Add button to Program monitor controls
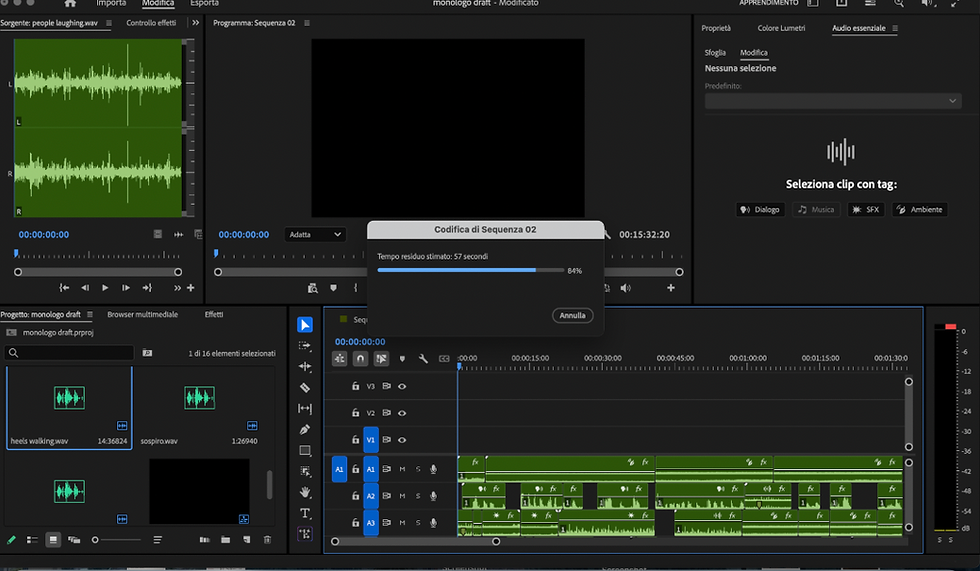The image size is (980, 571). (671, 288)
